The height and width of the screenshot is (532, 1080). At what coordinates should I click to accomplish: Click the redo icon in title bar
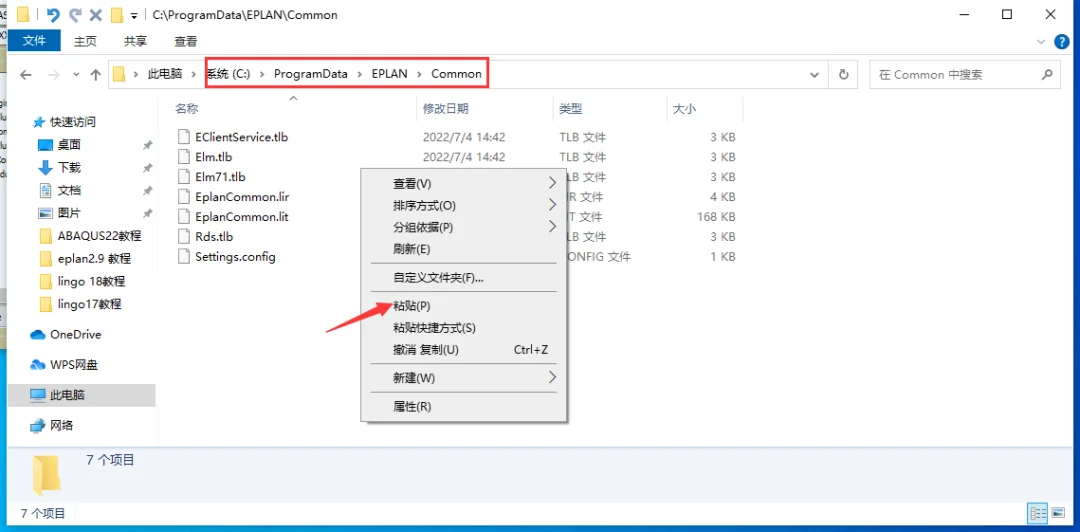[75, 14]
